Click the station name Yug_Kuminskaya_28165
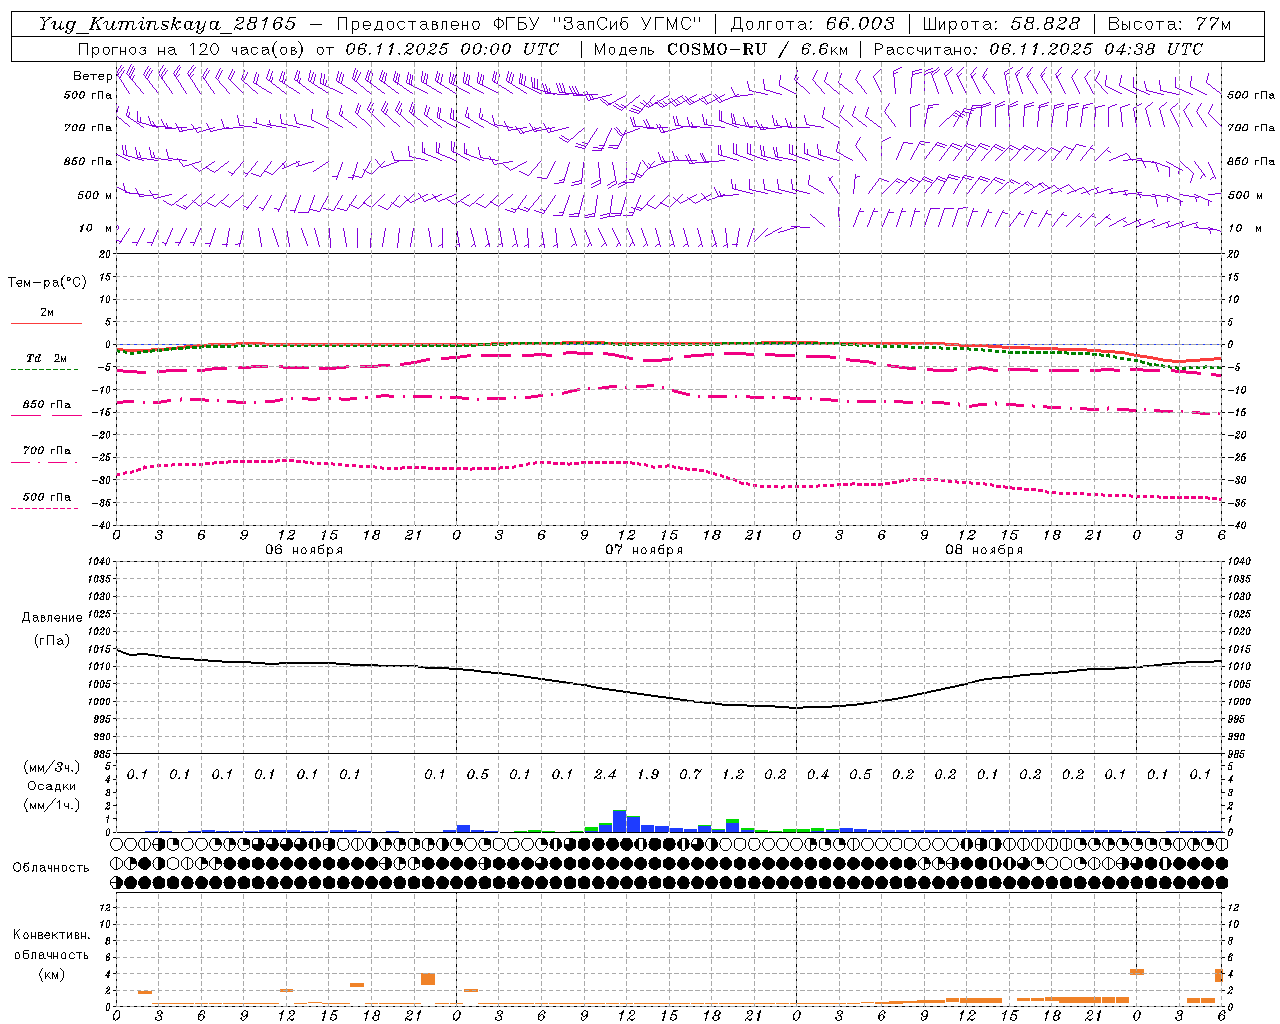Viewport: 1280px width, 1024px height. pyautogui.click(x=167, y=24)
